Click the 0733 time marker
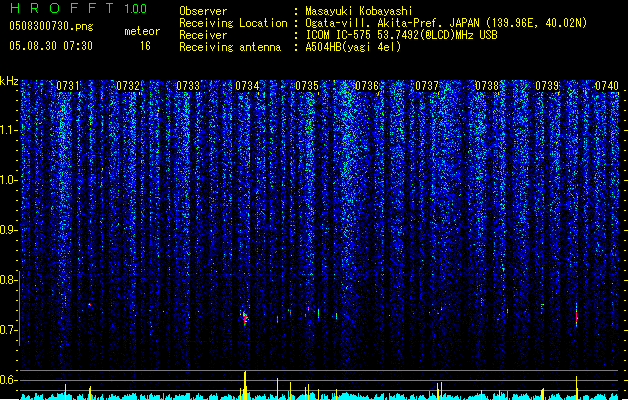Viewport: 629px width, 400px height. pos(188,86)
